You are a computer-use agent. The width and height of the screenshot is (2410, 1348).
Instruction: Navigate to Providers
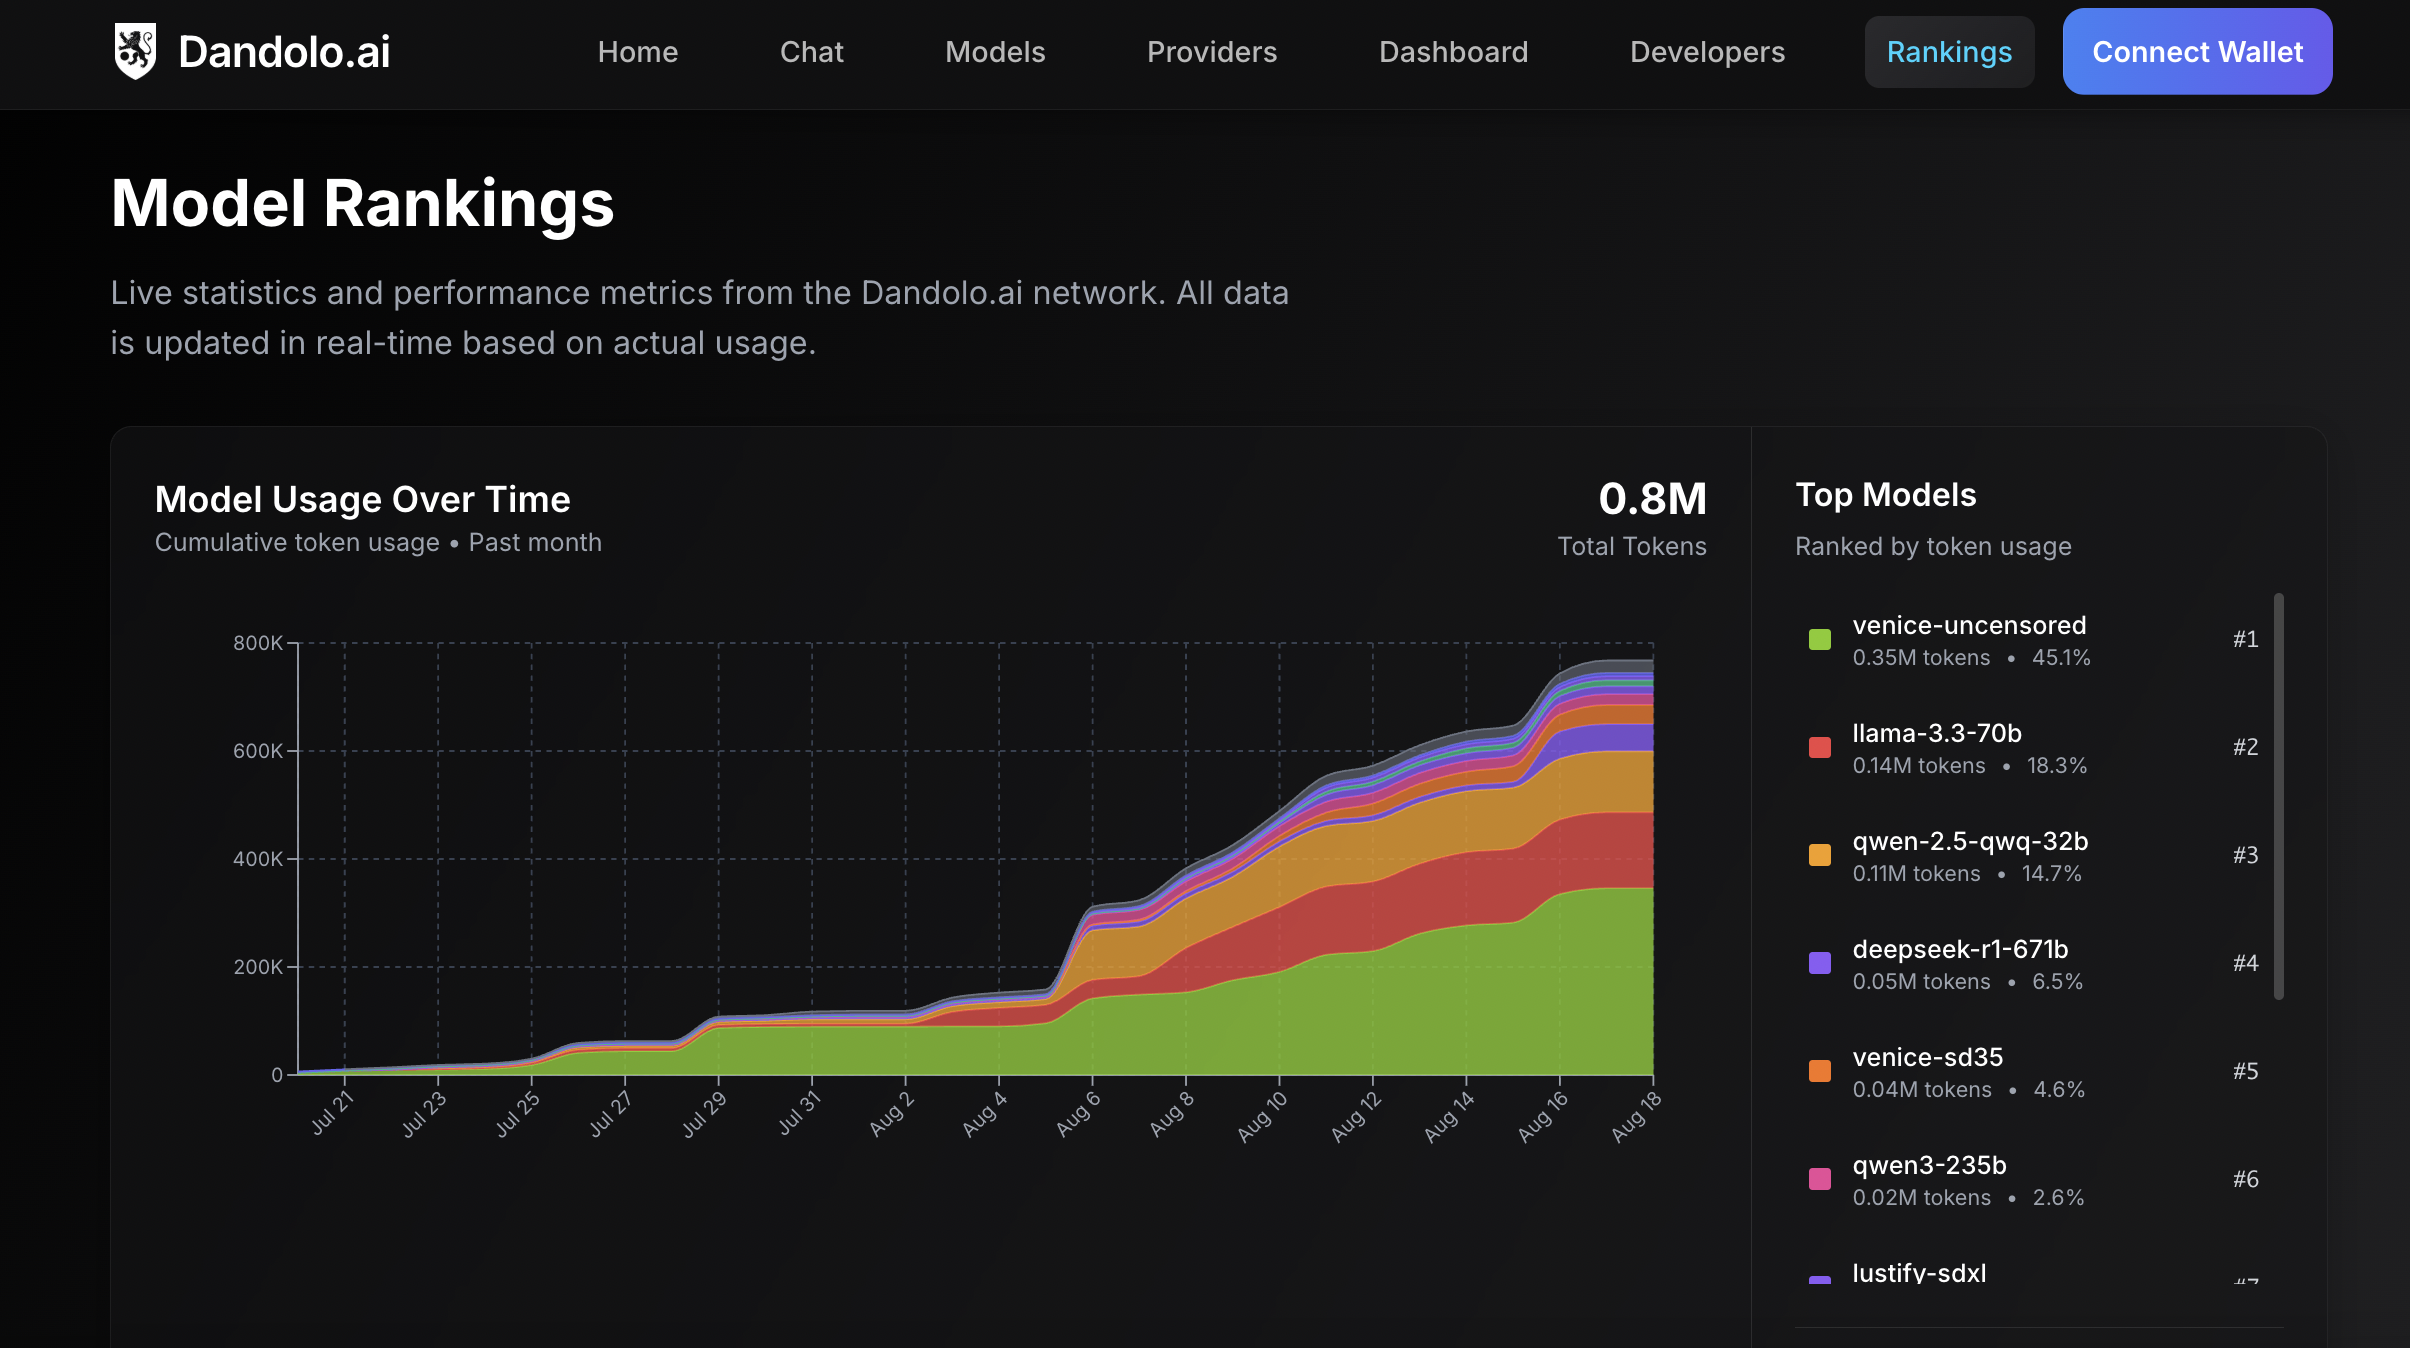1212,52
